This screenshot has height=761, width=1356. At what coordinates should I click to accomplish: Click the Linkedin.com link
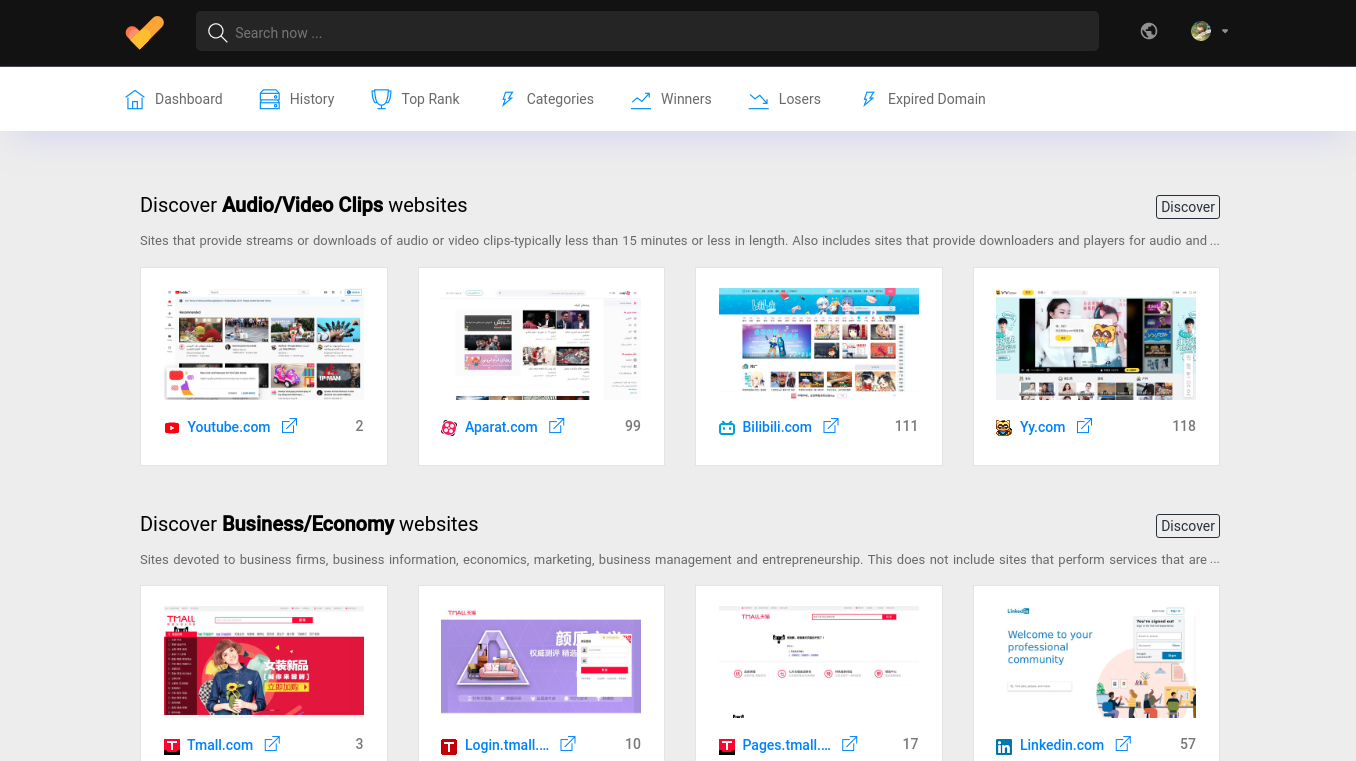1062,745
